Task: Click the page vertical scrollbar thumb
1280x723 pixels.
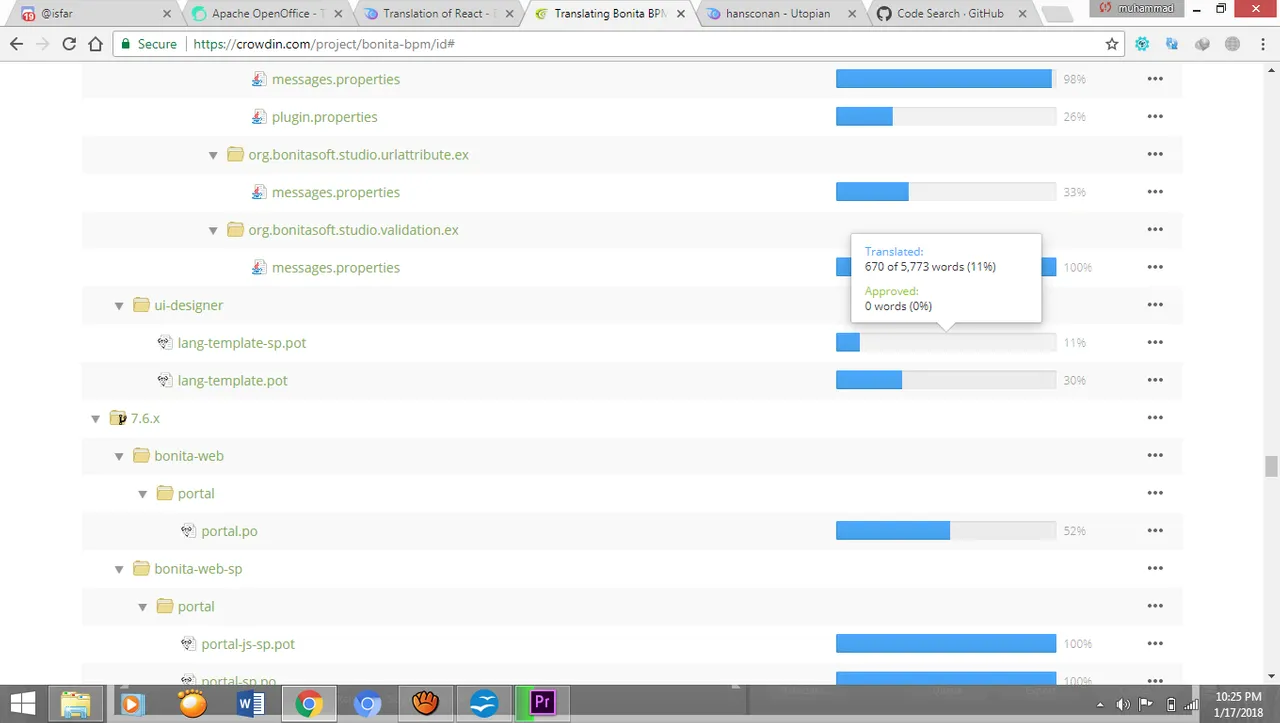Action: pyautogui.click(x=1271, y=466)
